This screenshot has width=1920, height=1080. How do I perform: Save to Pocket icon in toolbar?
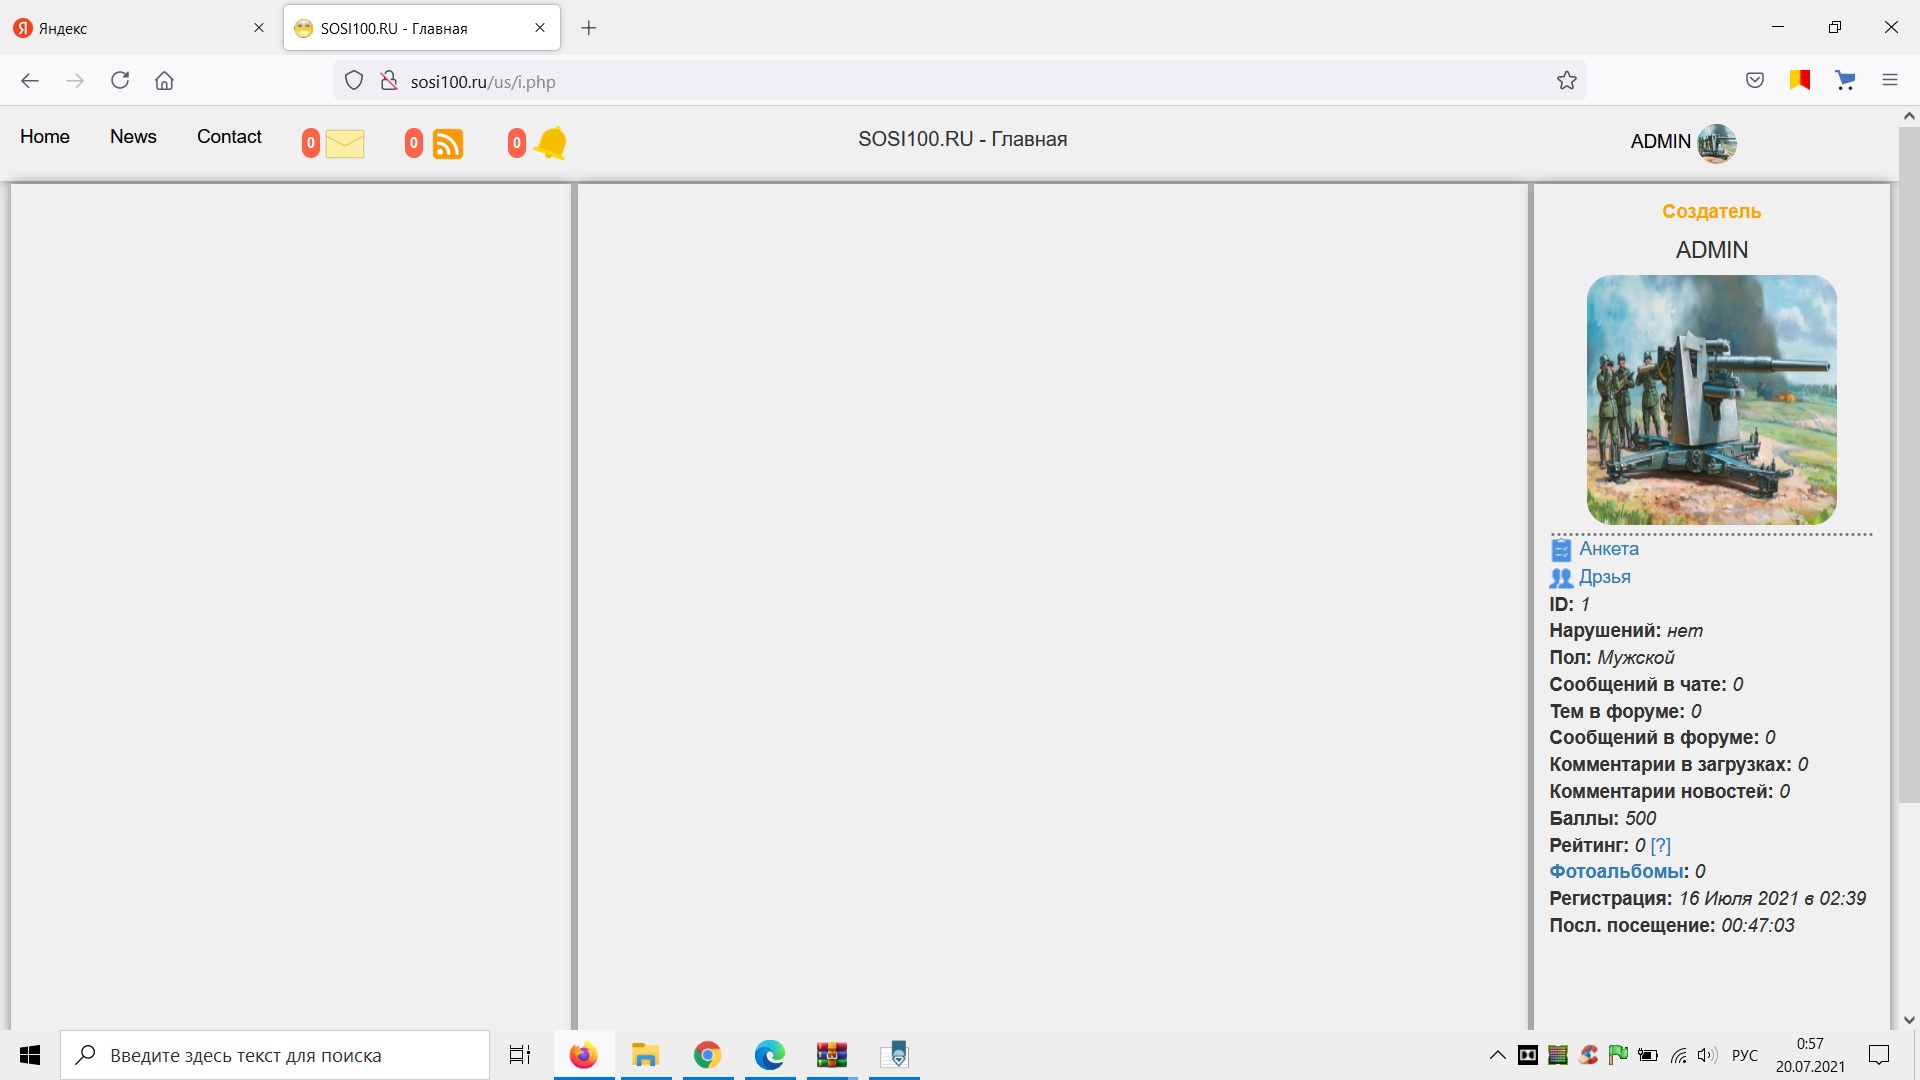(x=1754, y=81)
